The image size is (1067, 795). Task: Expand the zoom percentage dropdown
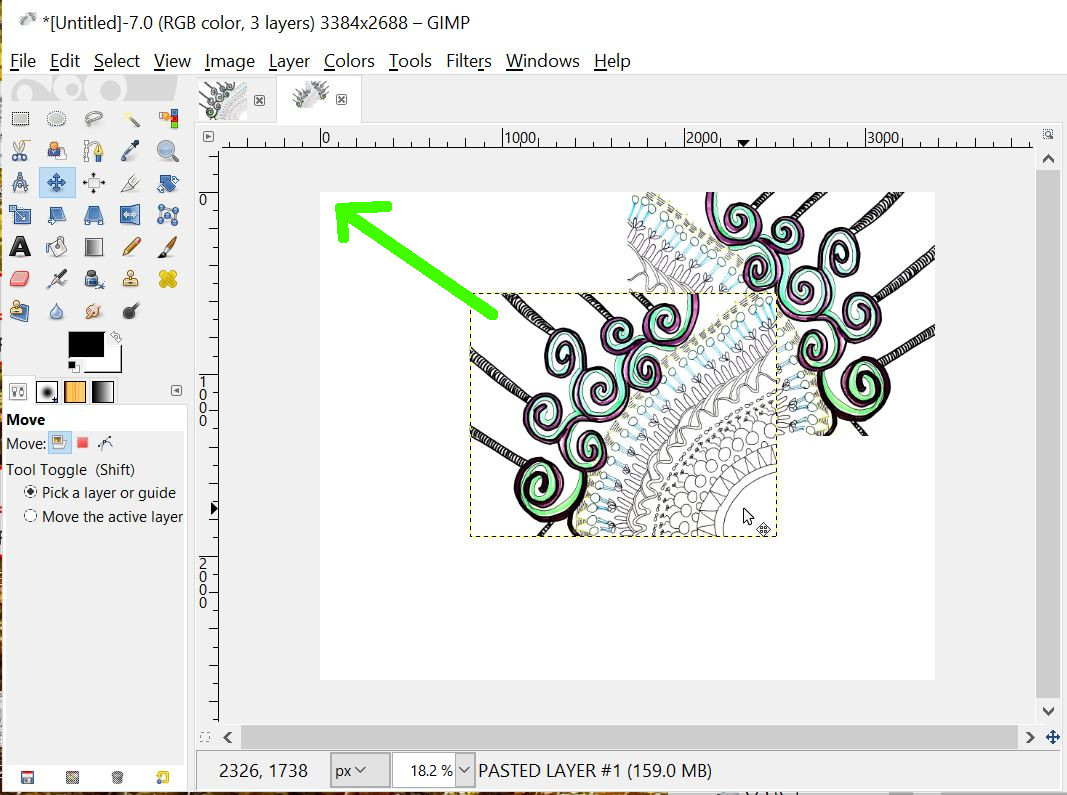pyautogui.click(x=463, y=771)
